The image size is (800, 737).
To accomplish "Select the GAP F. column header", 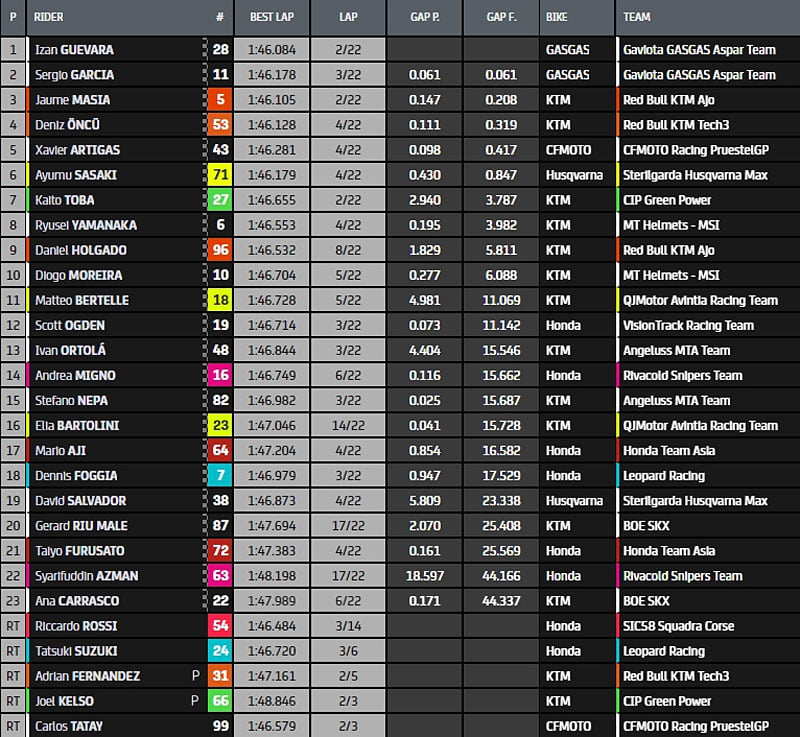I will tap(501, 17).
